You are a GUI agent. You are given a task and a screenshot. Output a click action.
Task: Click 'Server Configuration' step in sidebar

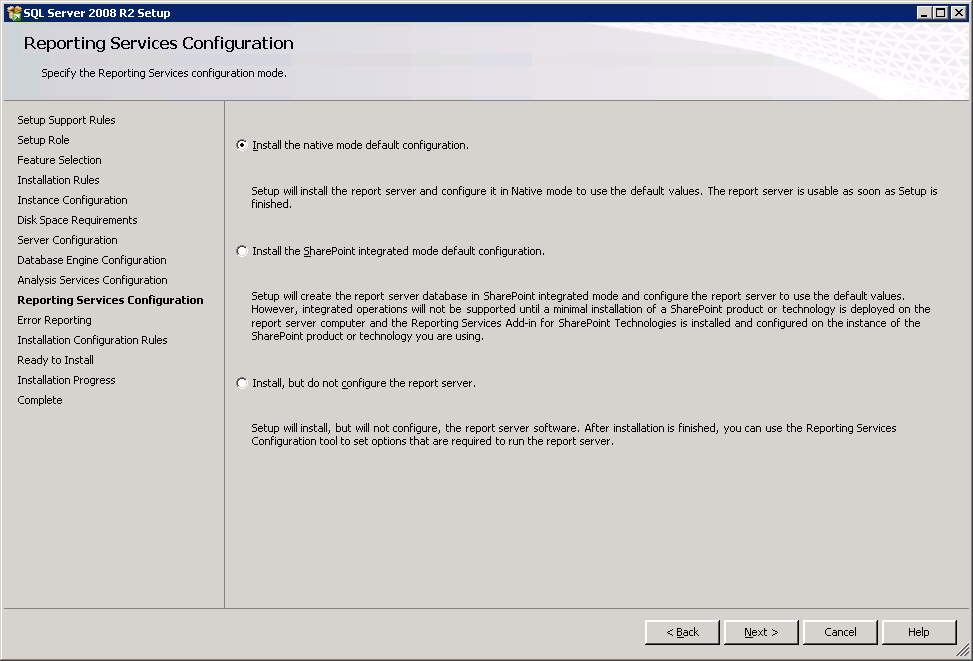67,240
